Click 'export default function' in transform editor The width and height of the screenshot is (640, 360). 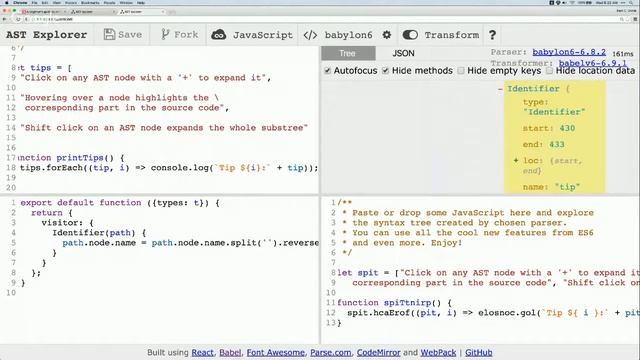point(81,202)
